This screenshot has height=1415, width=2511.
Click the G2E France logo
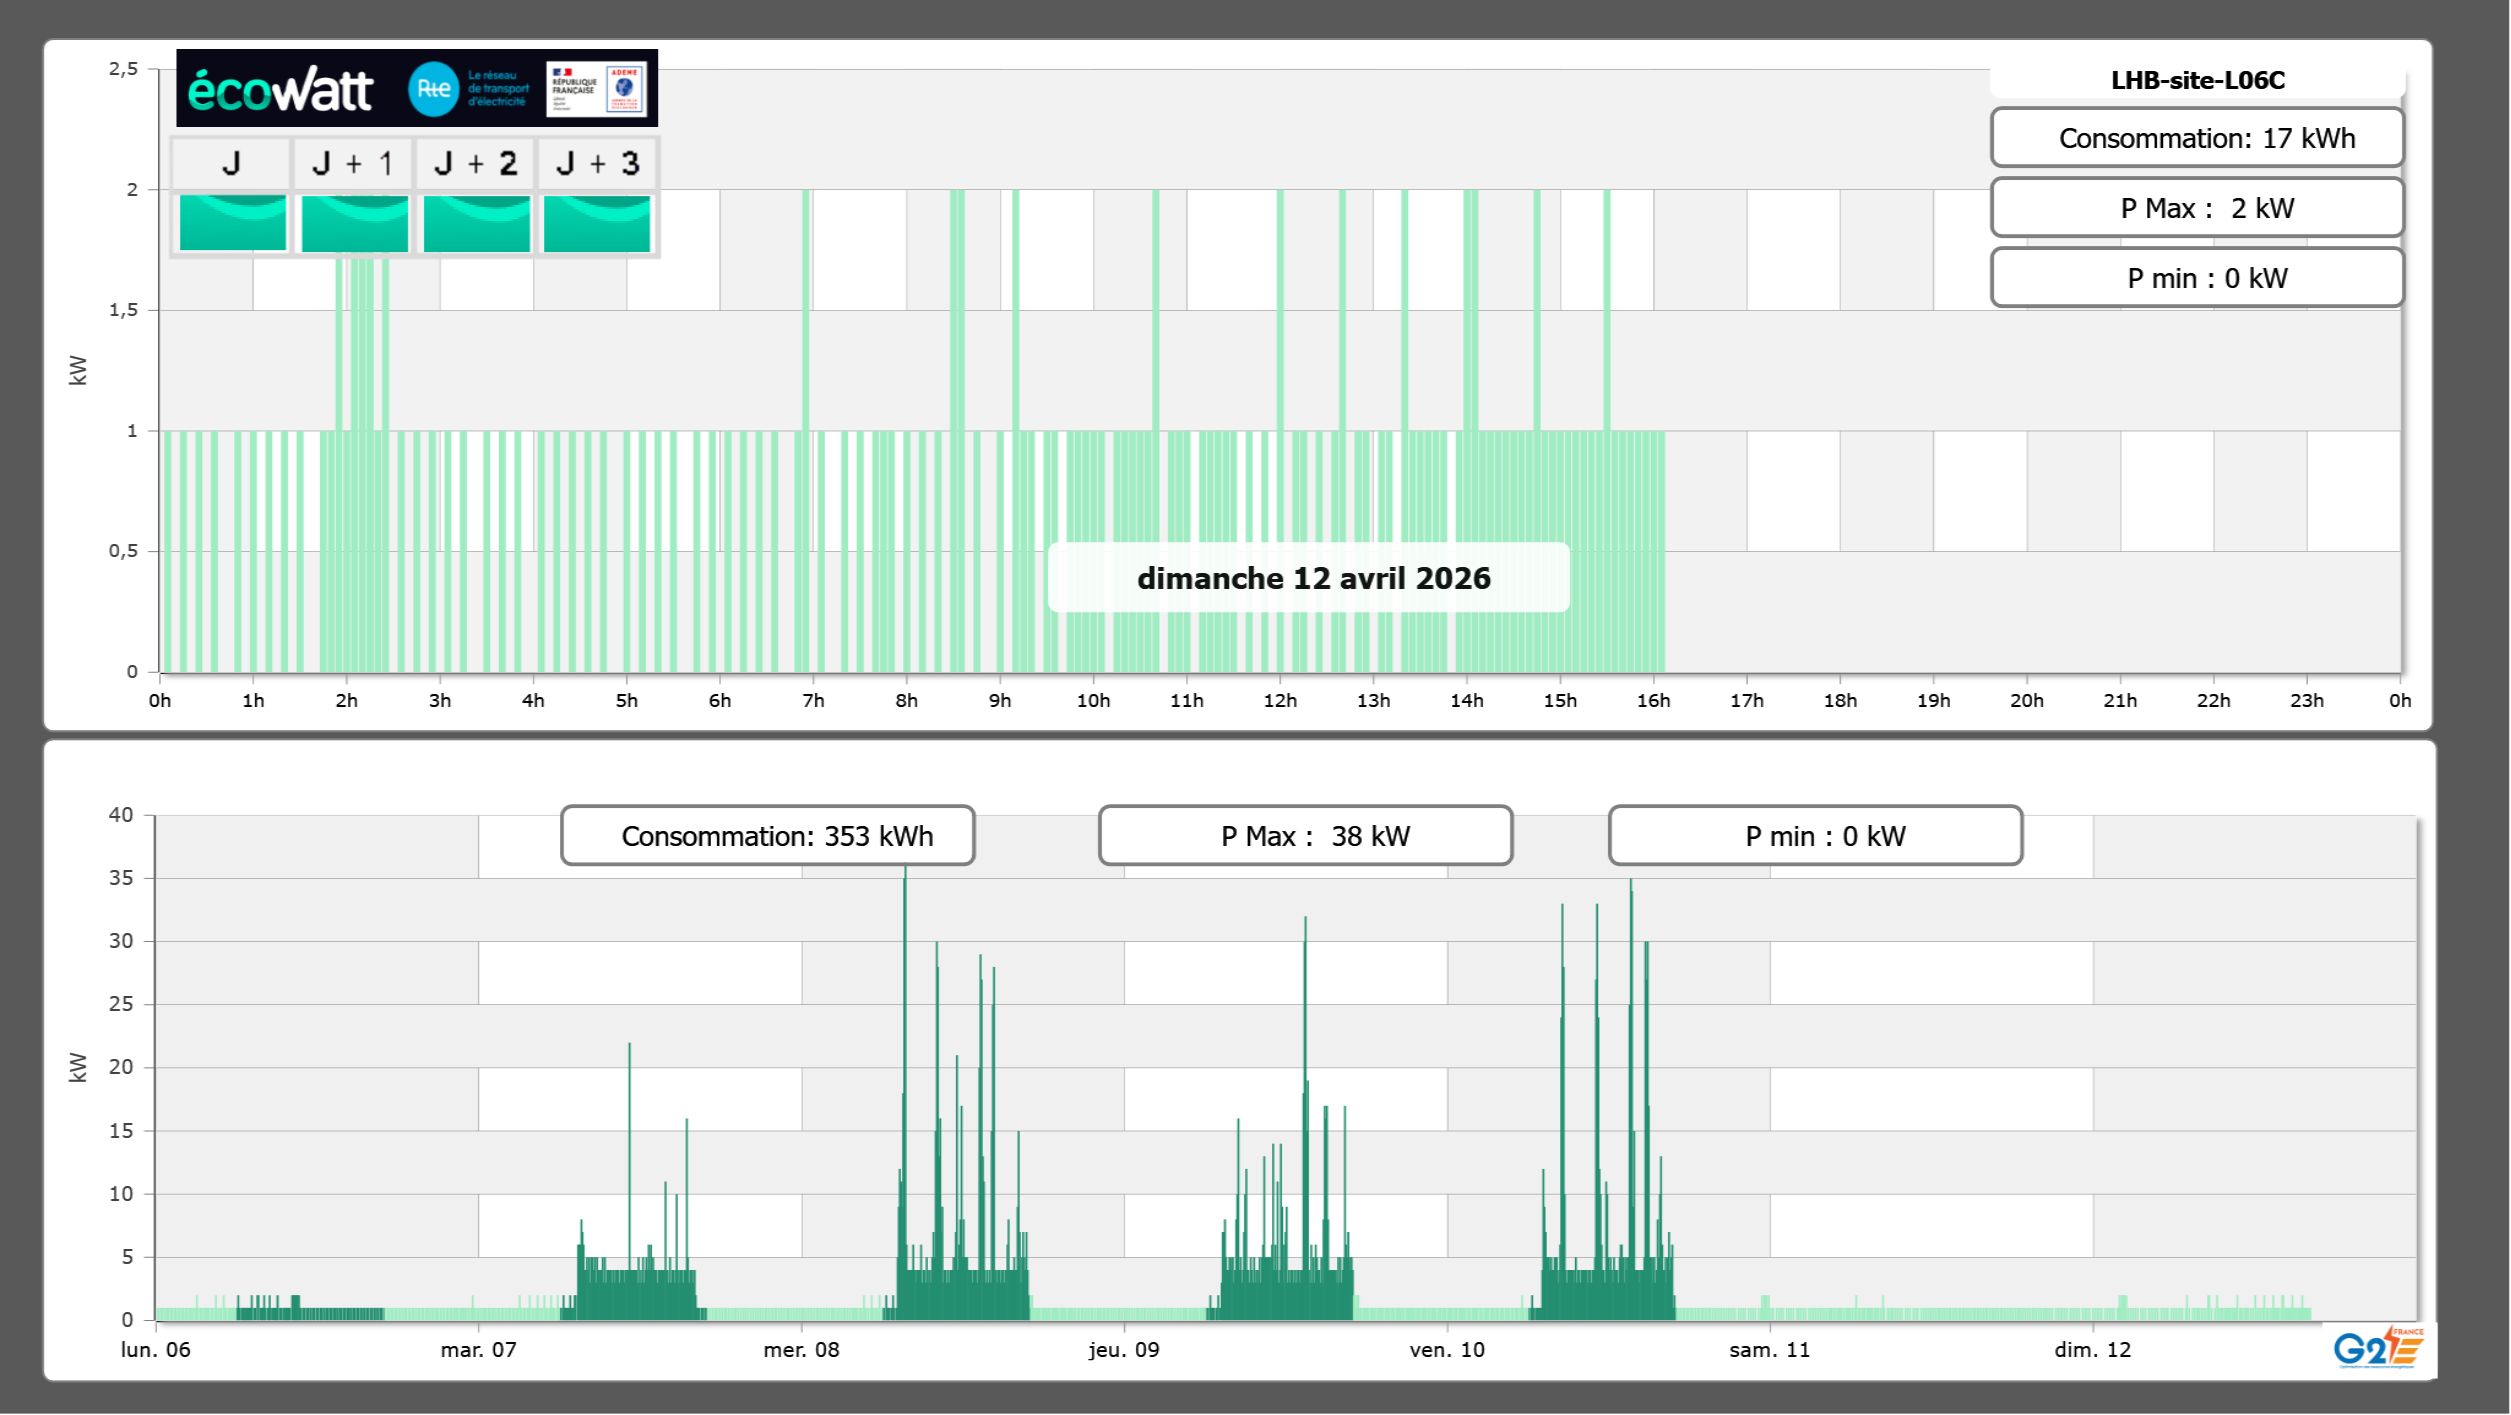pyautogui.click(x=2378, y=1348)
